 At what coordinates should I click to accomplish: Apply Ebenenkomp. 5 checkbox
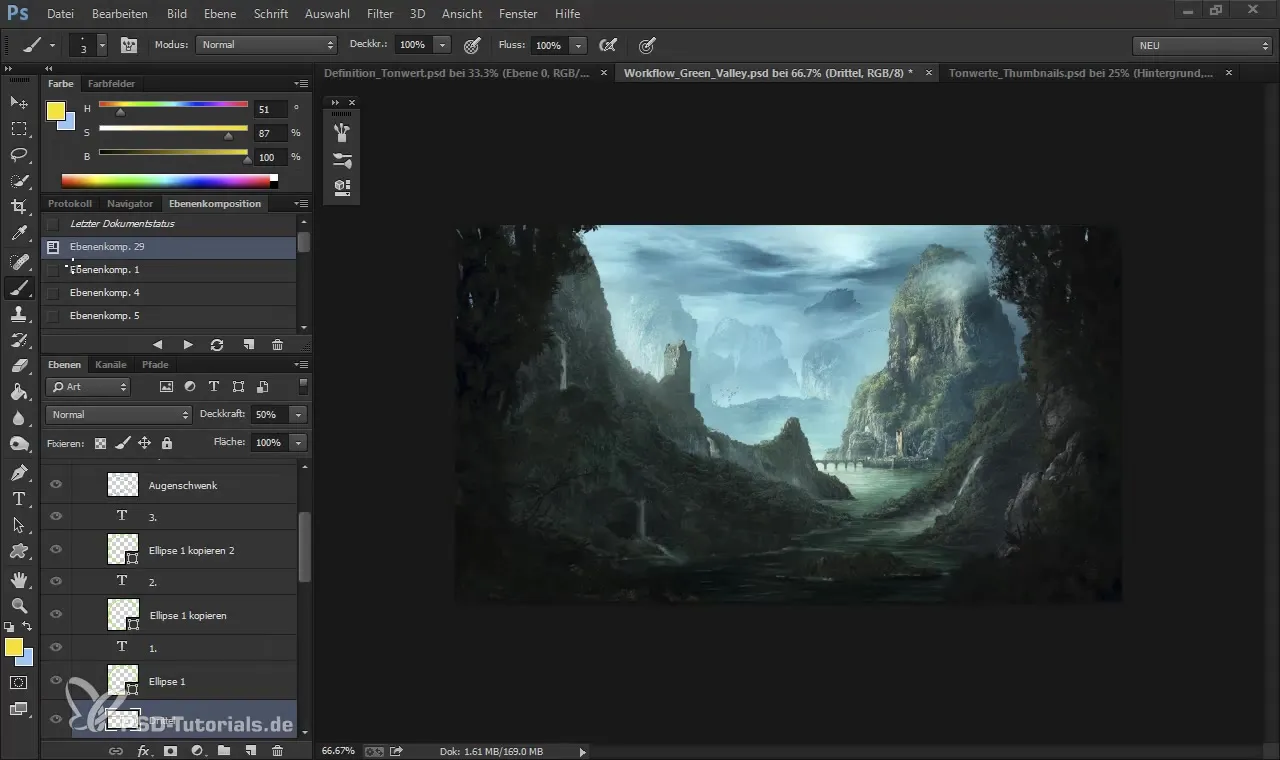tap(53, 316)
